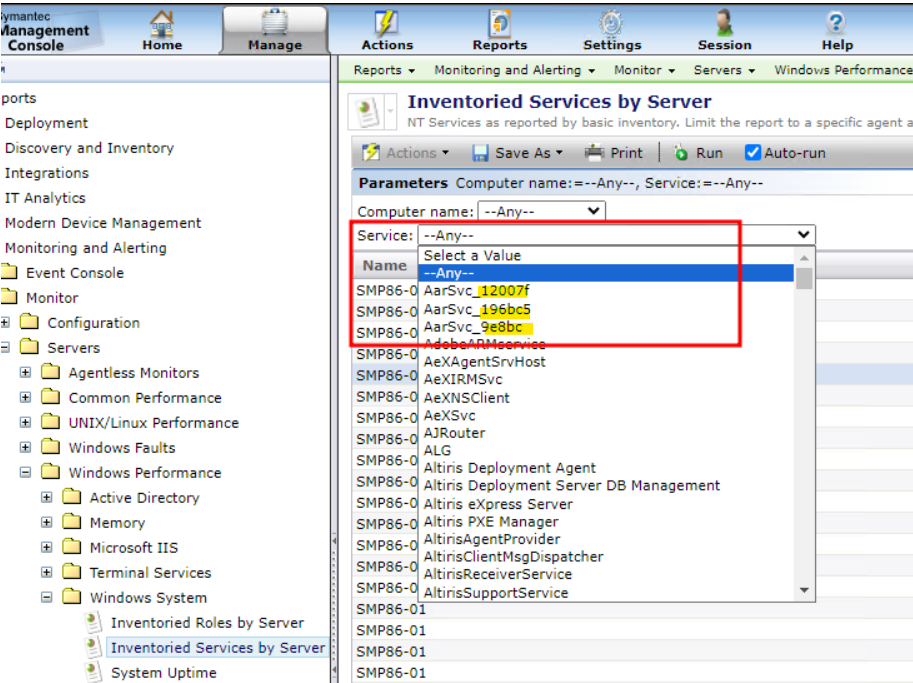Open the Reports icon in top bar

coord(500,23)
